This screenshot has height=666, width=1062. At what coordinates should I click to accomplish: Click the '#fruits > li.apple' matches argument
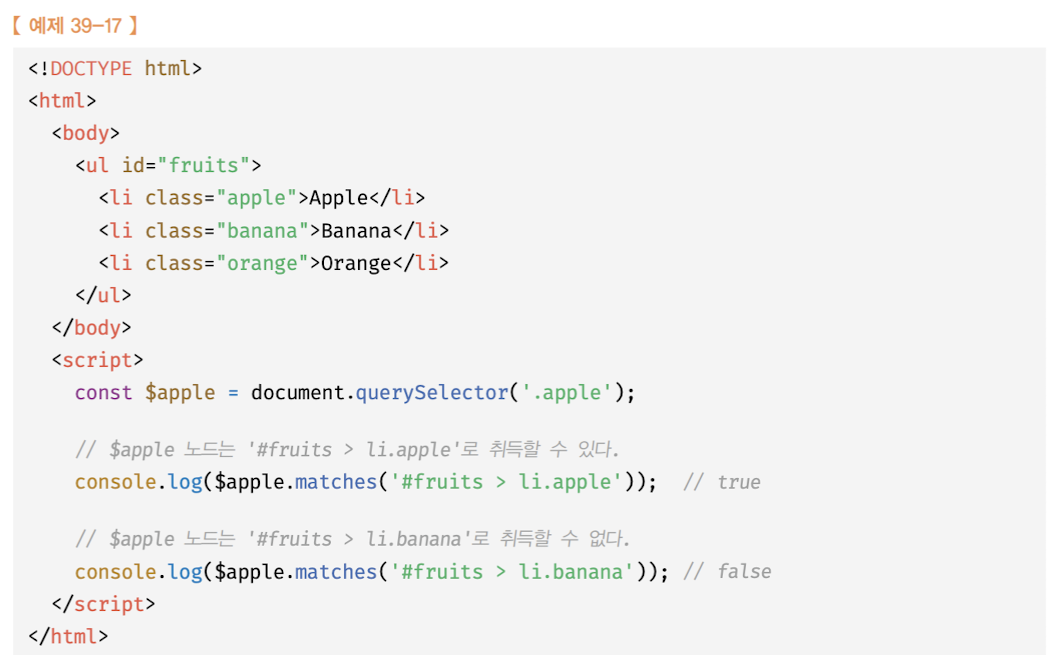coord(507,482)
